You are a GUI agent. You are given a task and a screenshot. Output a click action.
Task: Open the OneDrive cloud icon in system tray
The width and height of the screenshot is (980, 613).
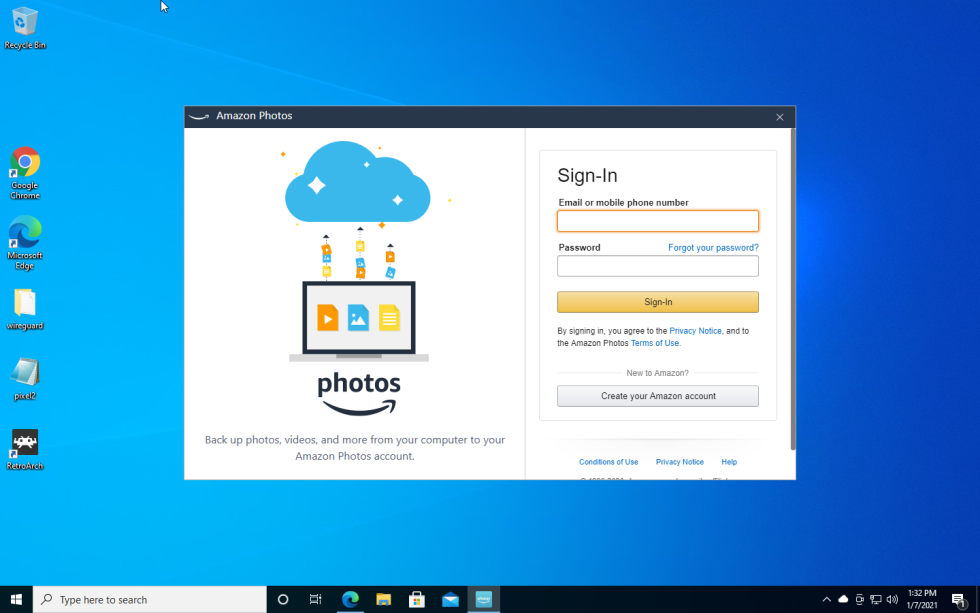[x=843, y=599]
